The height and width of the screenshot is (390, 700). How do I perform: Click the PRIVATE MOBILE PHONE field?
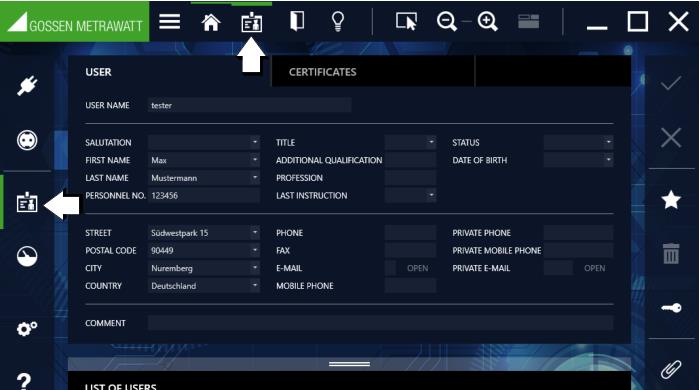tap(579, 250)
